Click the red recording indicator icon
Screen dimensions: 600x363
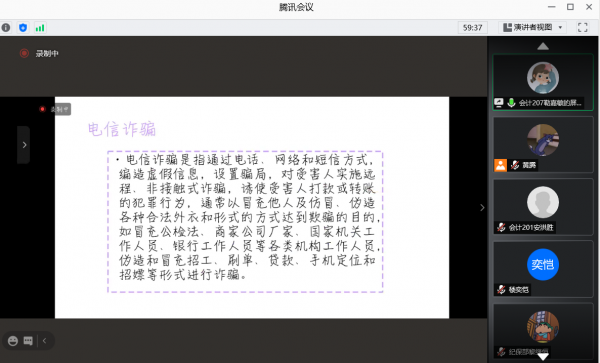24,53
